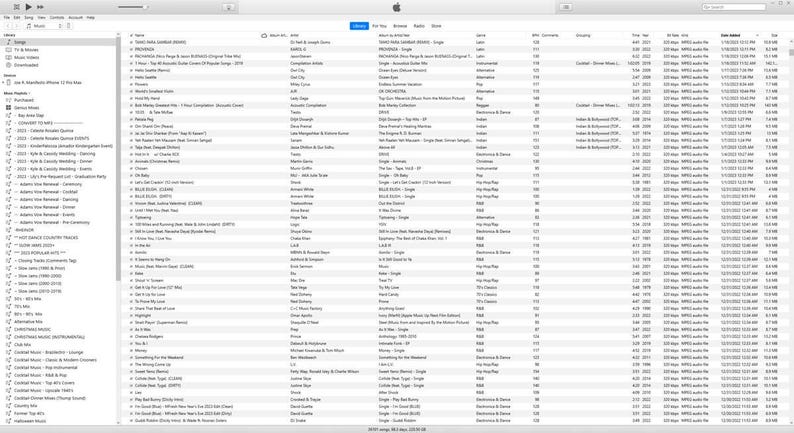Open the Bay Area Slap playlist

coord(30,115)
